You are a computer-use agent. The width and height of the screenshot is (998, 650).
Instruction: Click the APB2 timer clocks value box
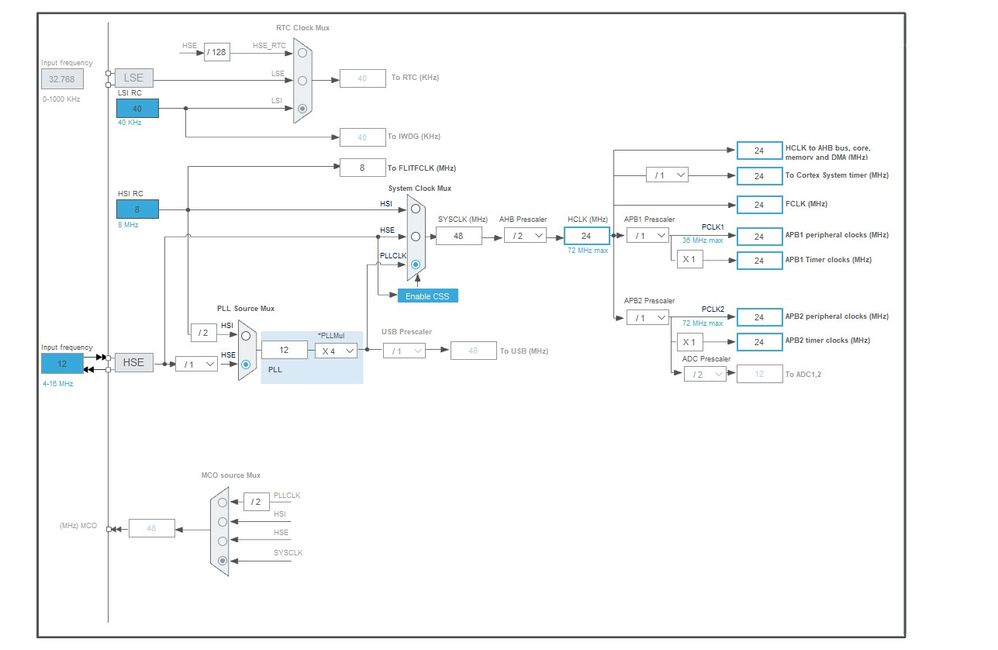click(x=759, y=342)
